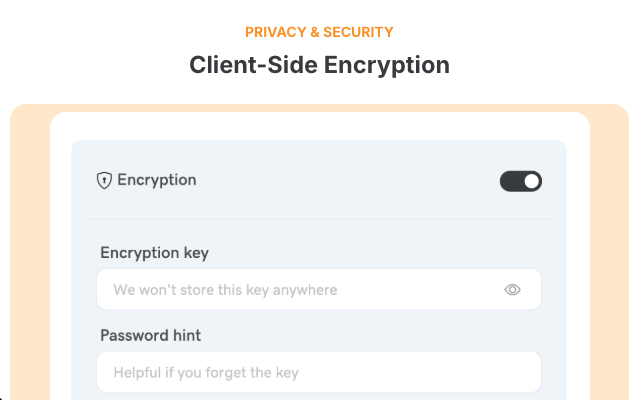This screenshot has width=640, height=400.
Task: Click the "Encryption key" field label
Action: click(154, 253)
